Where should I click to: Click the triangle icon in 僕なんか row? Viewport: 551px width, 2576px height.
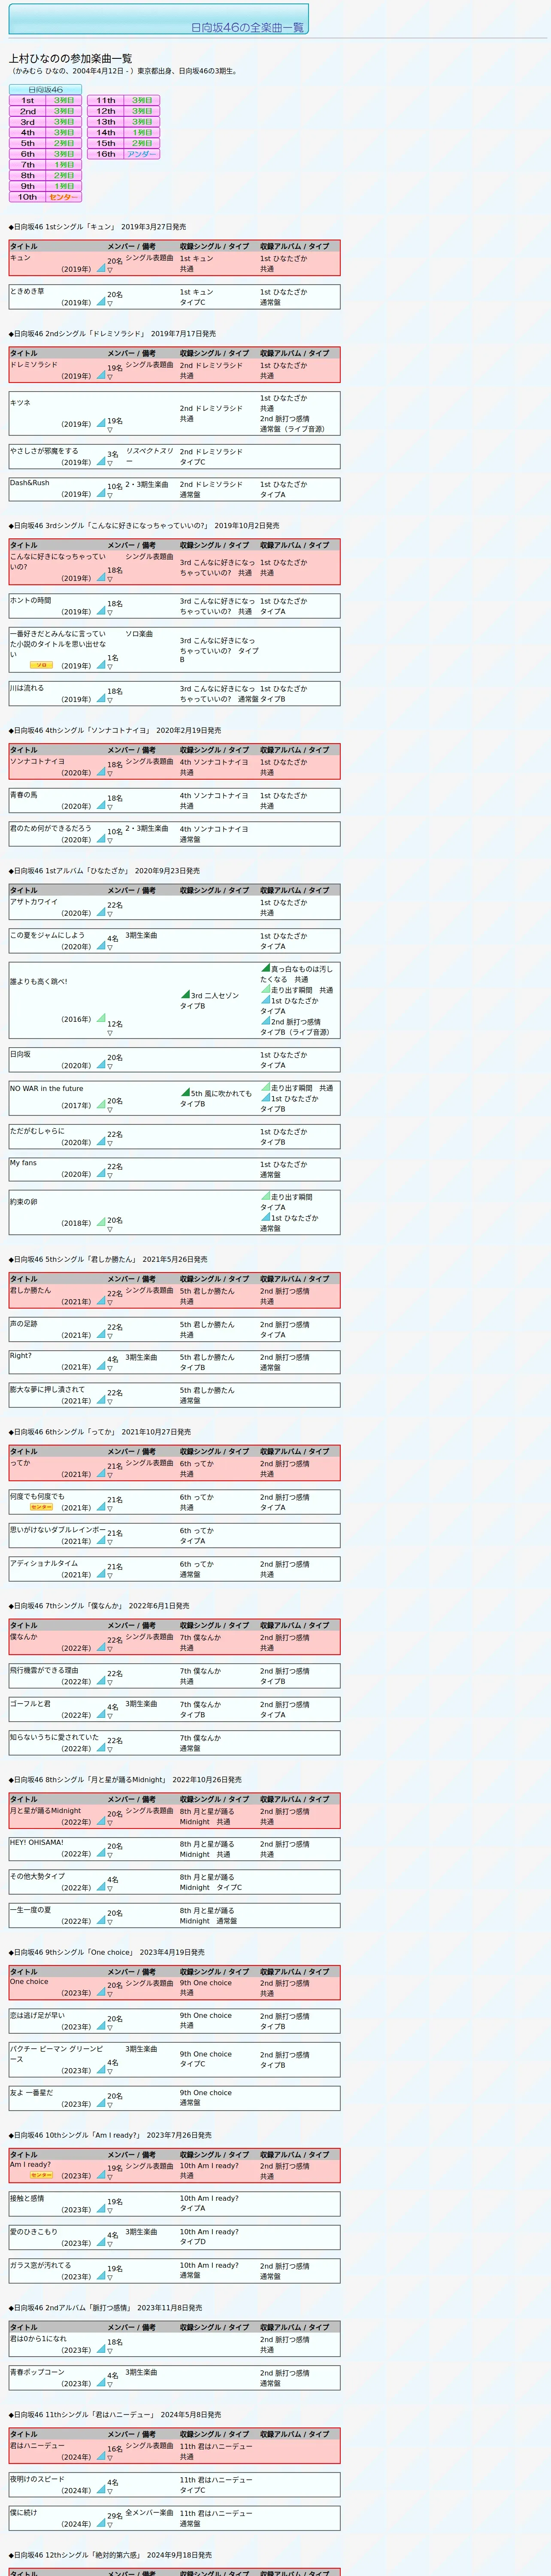pos(101,1647)
